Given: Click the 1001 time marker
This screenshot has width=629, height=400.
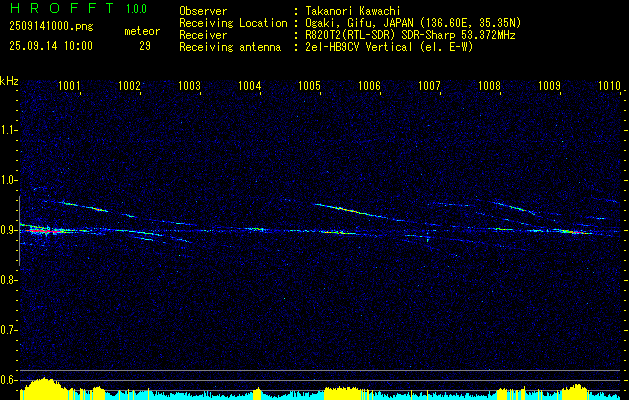Looking at the screenshot, I should pyautogui.click(x=69, y=86).
